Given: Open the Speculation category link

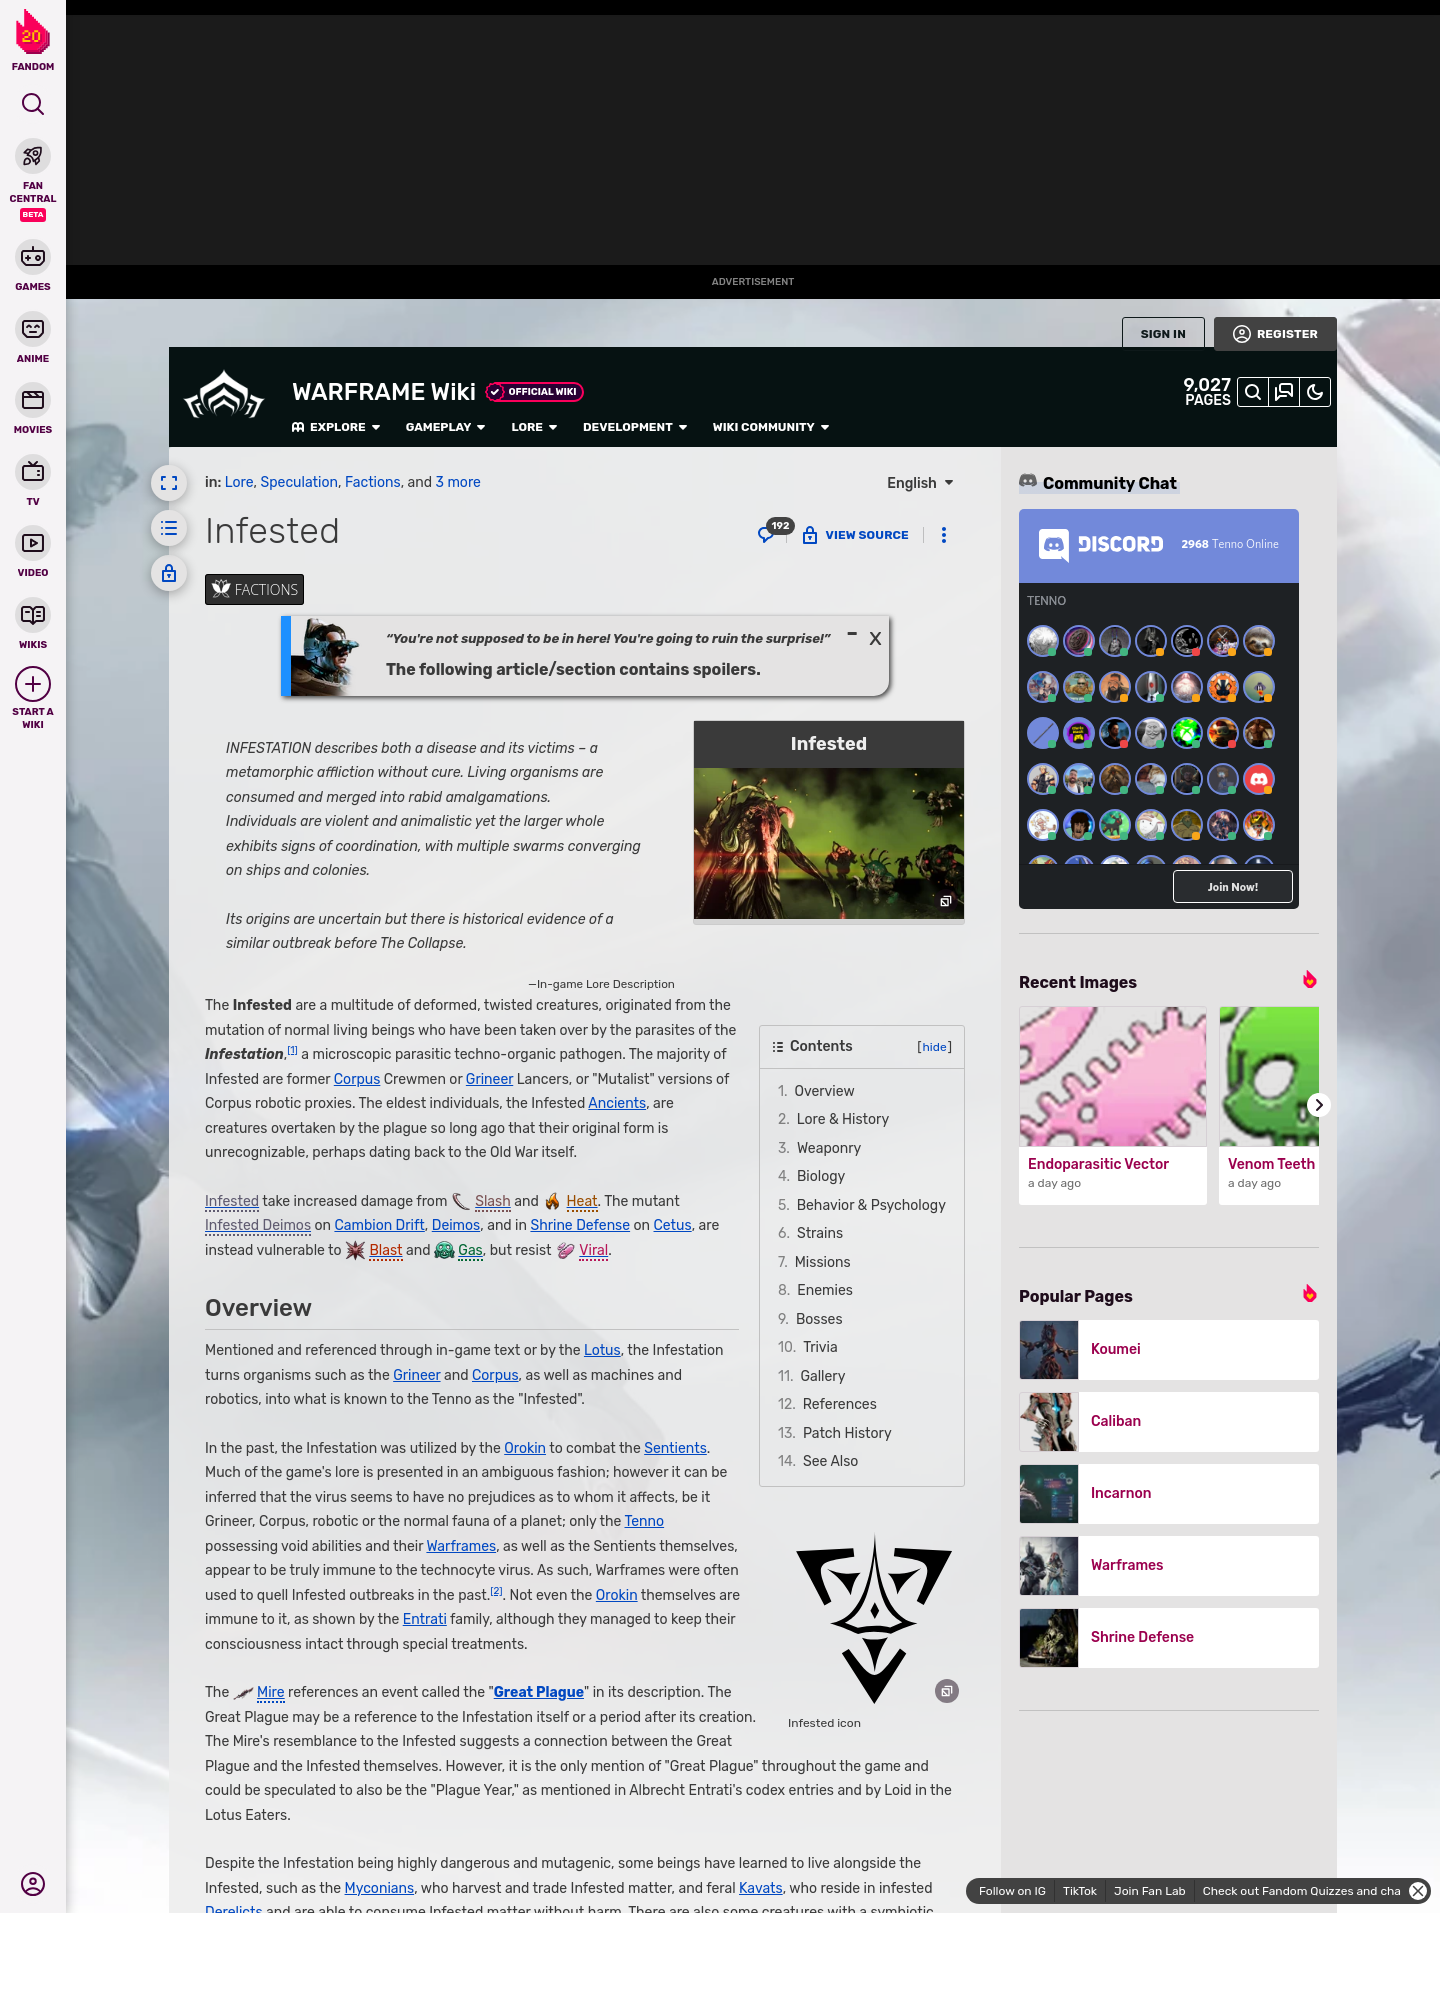Looking at the screenshot, I should tap(299, 482).
